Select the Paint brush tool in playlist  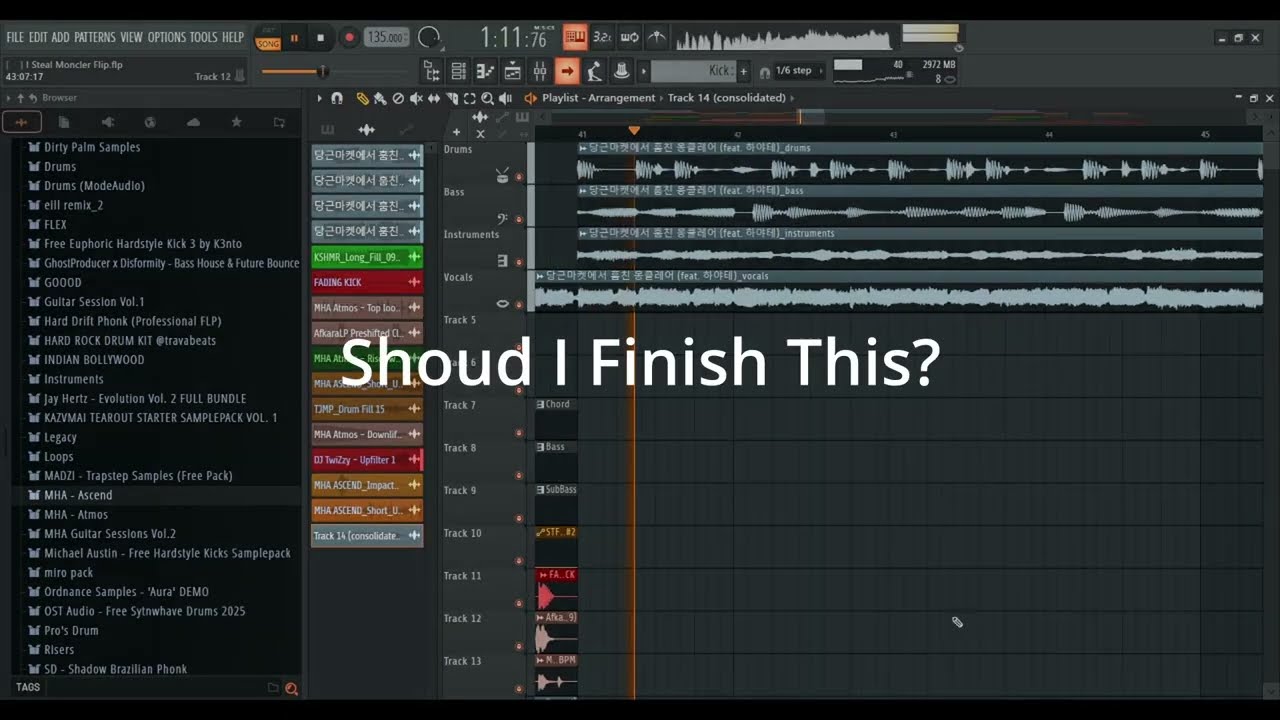pyautogui.click(x=380, y=98)
